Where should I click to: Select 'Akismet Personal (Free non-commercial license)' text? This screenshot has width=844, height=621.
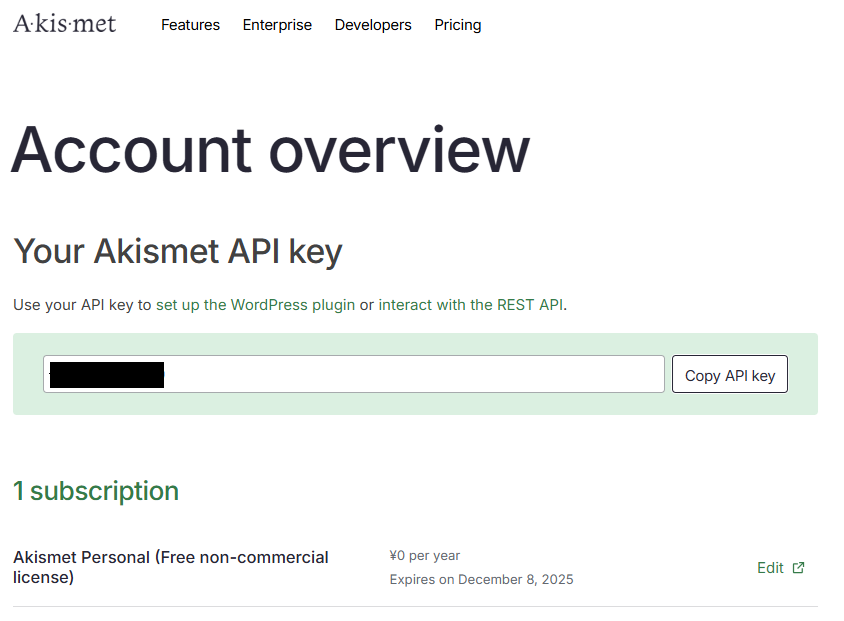(x=171, y=567)
